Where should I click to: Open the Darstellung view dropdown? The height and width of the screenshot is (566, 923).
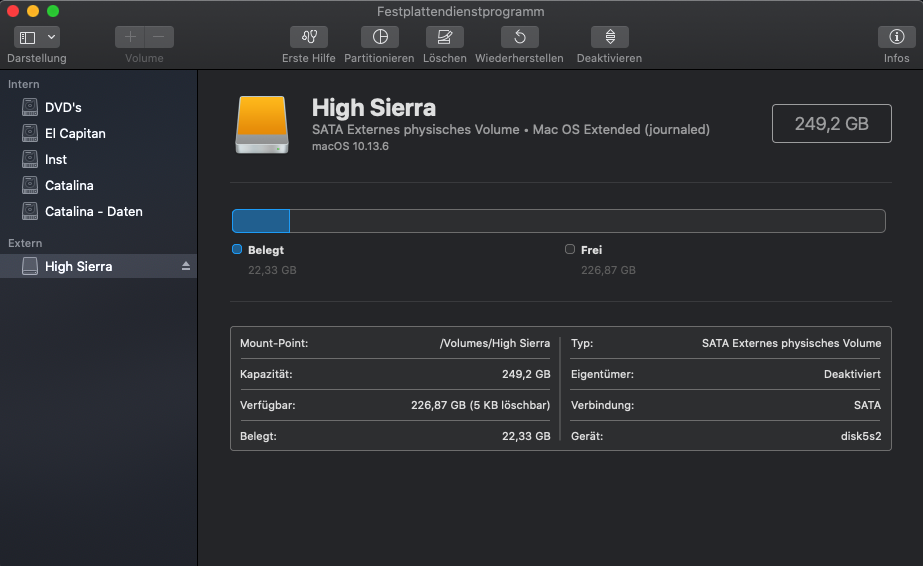click(37, 37)
